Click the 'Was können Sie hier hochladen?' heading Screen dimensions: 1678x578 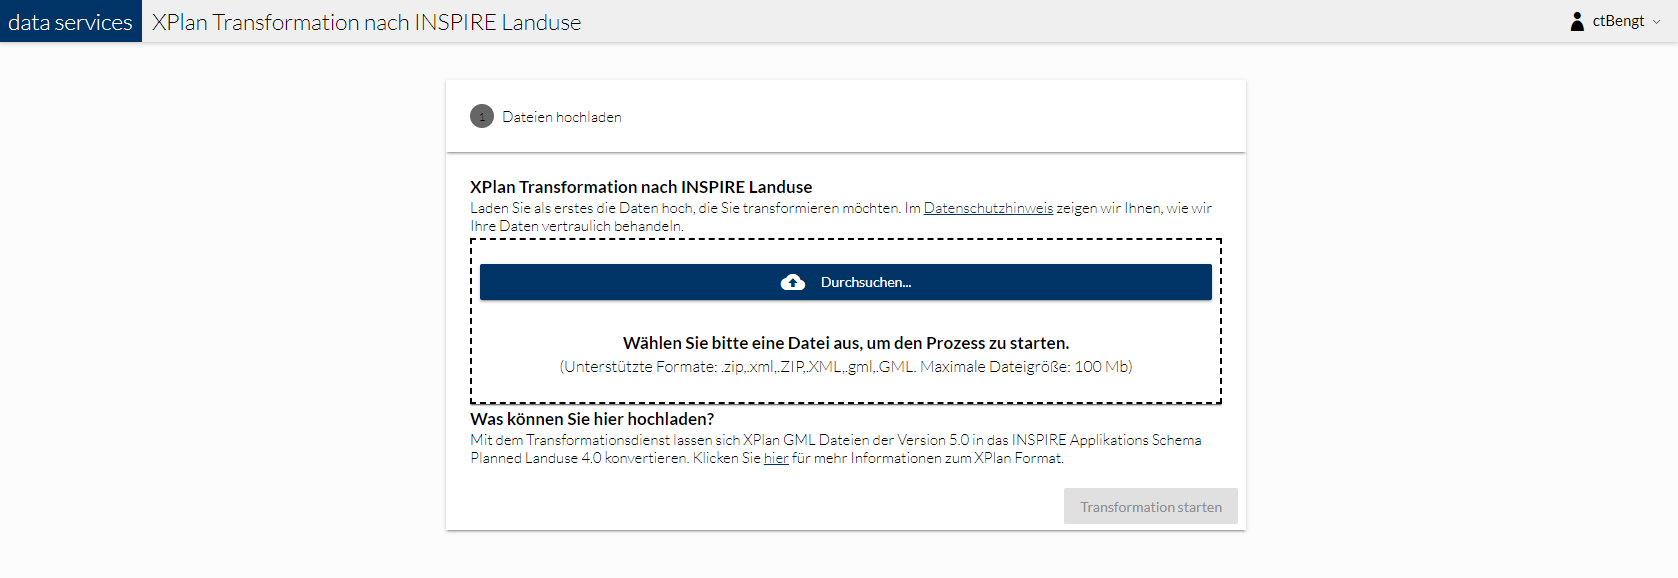coord(592,419)
